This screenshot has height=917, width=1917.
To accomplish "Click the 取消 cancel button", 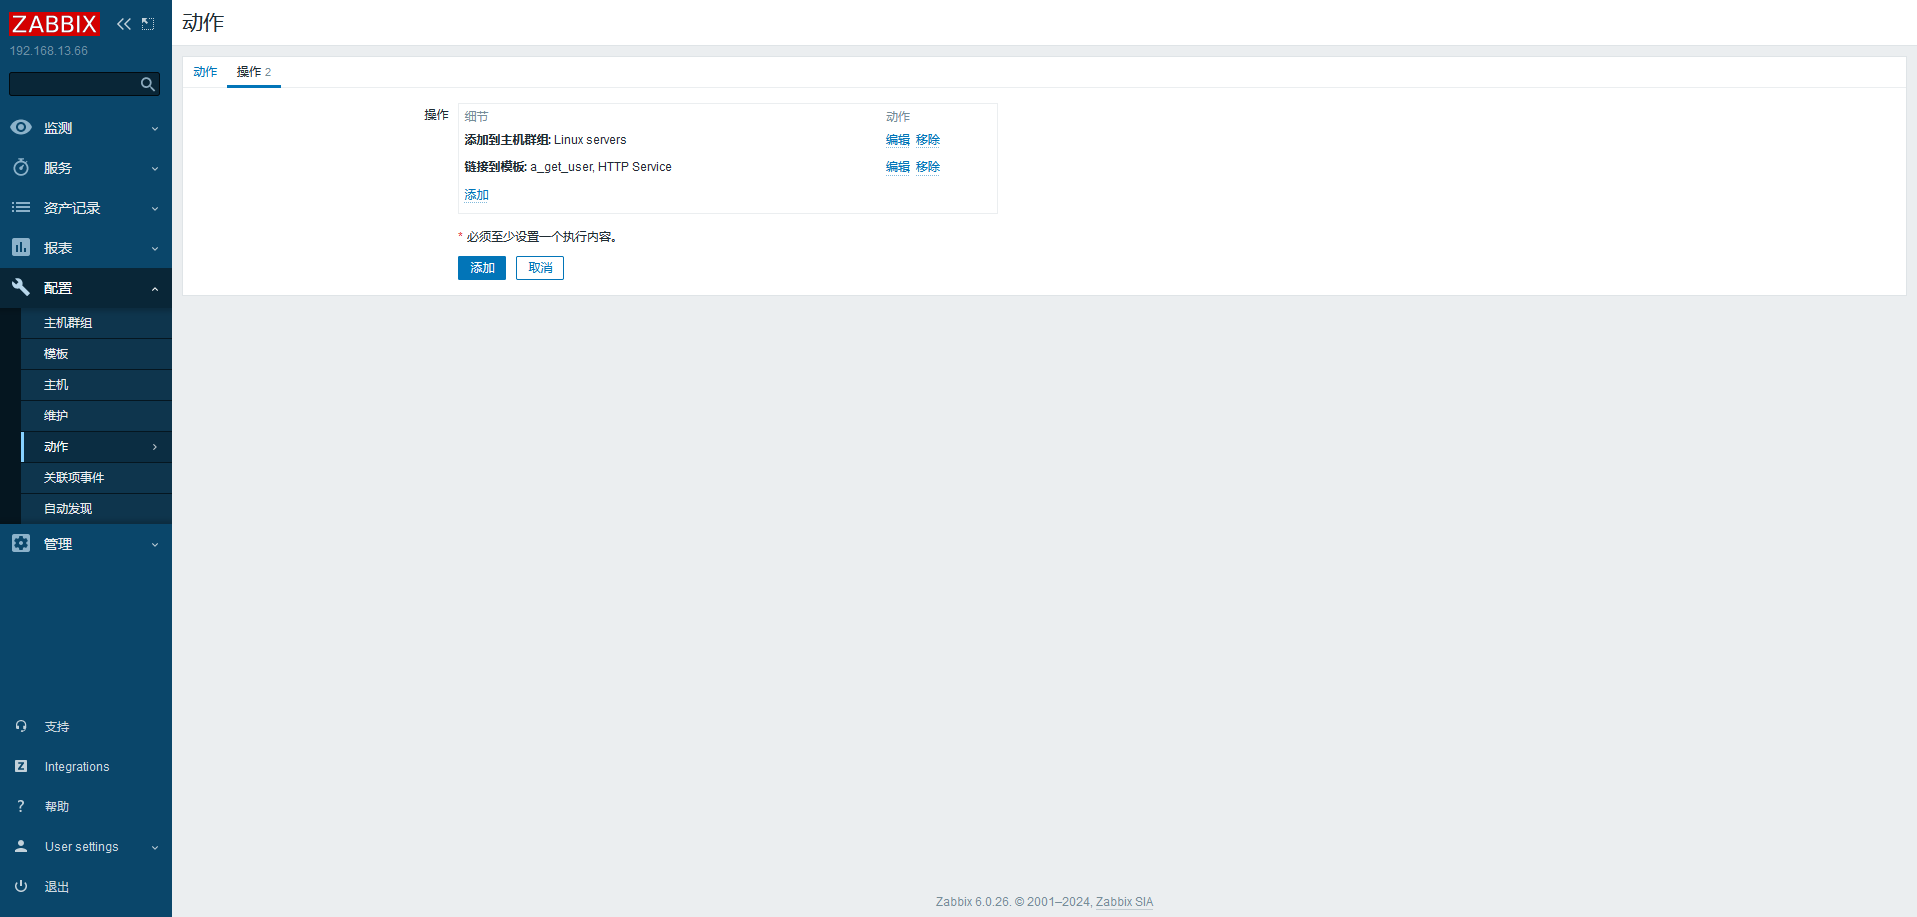I will click(x=540, y=268).
